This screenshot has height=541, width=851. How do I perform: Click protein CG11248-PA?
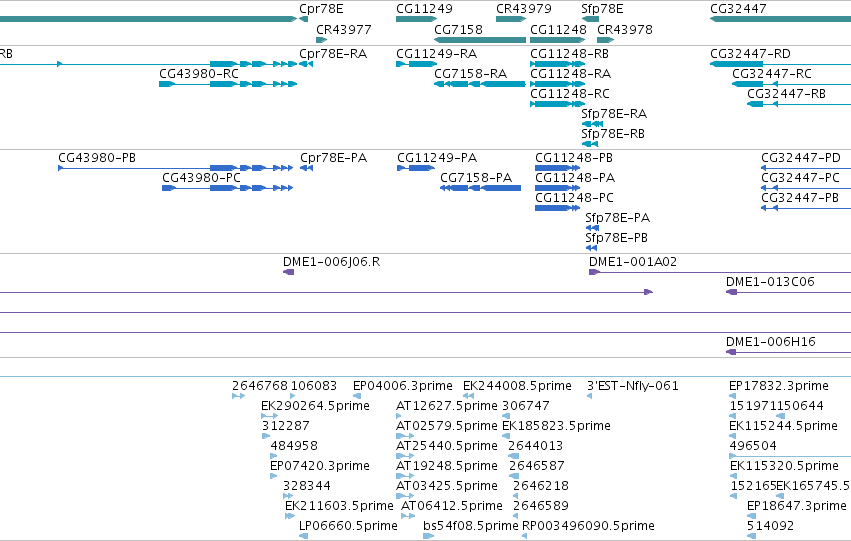[x=575, y=178]
